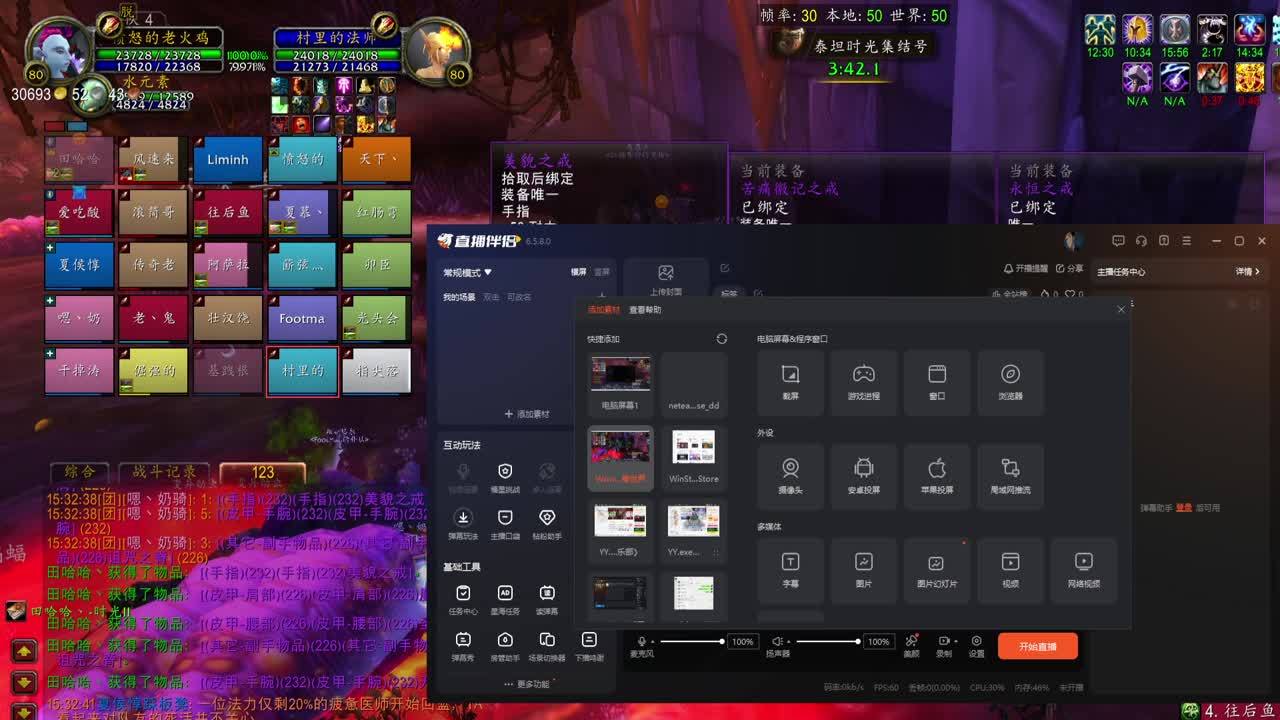
Task: Click the 开始直播 start streaming button
Action: pyautogui.click(x=1037, y=646)
